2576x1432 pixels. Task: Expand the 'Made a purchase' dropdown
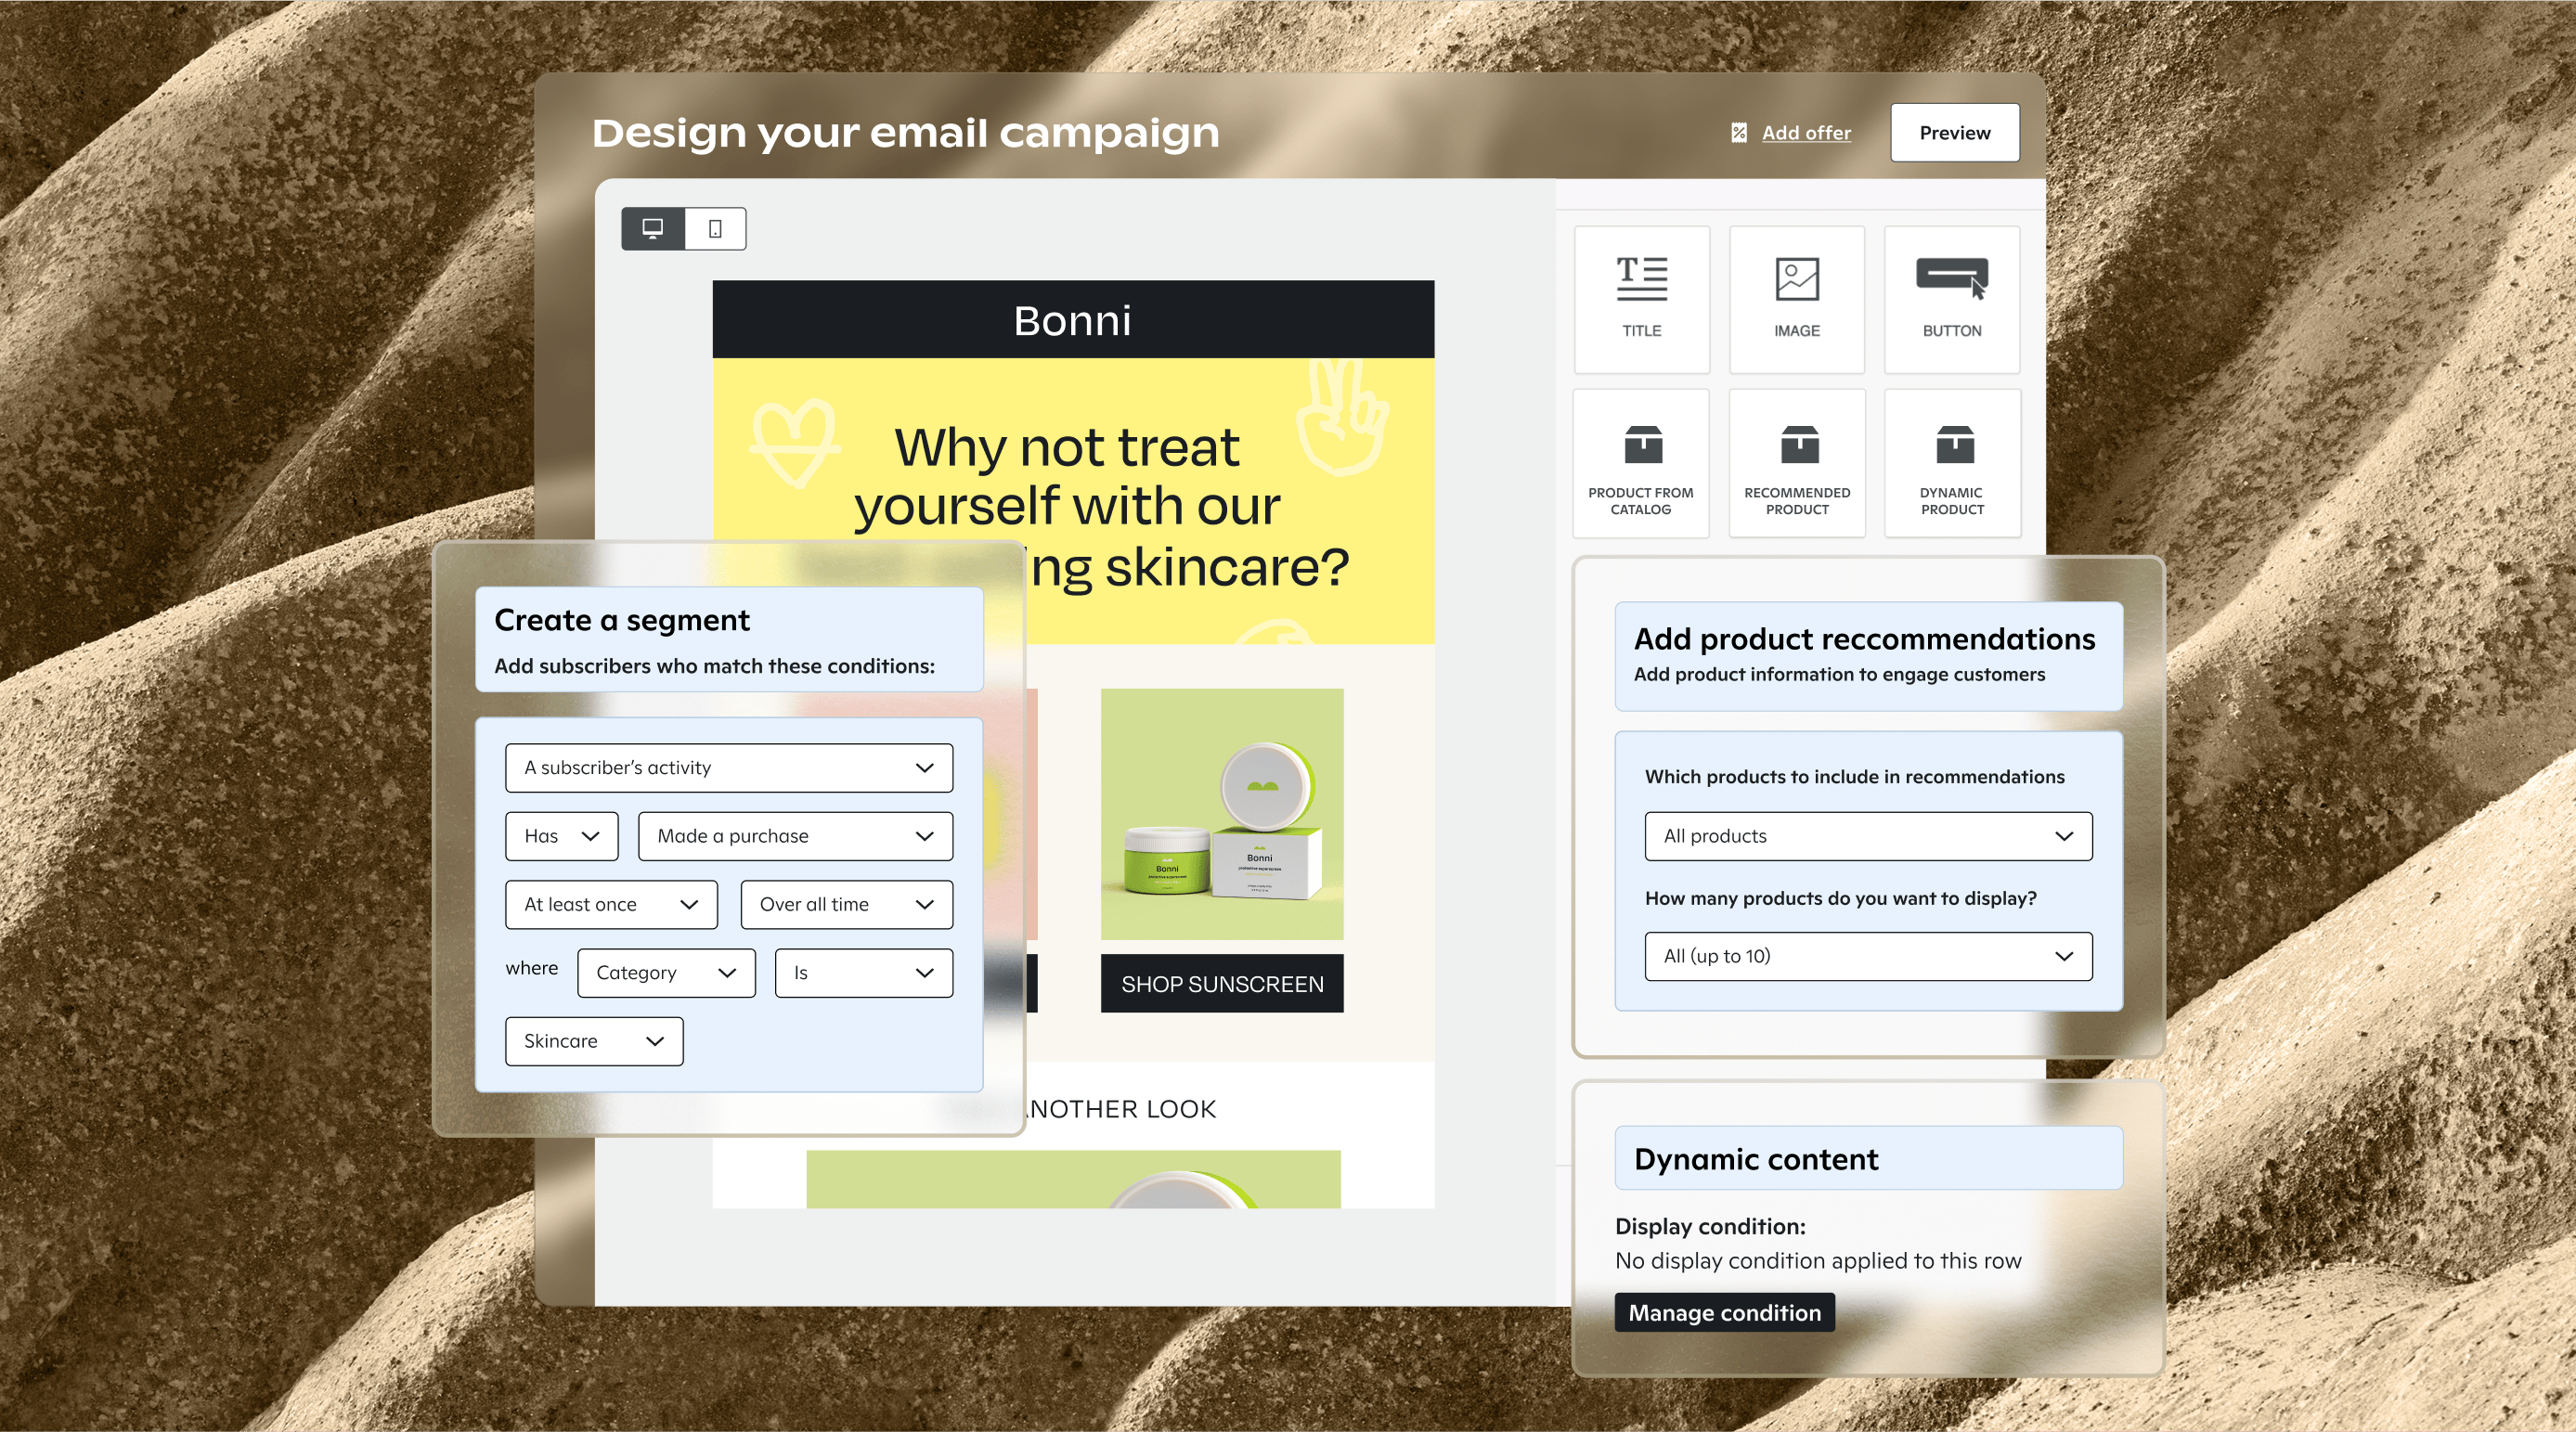[795, 836]
